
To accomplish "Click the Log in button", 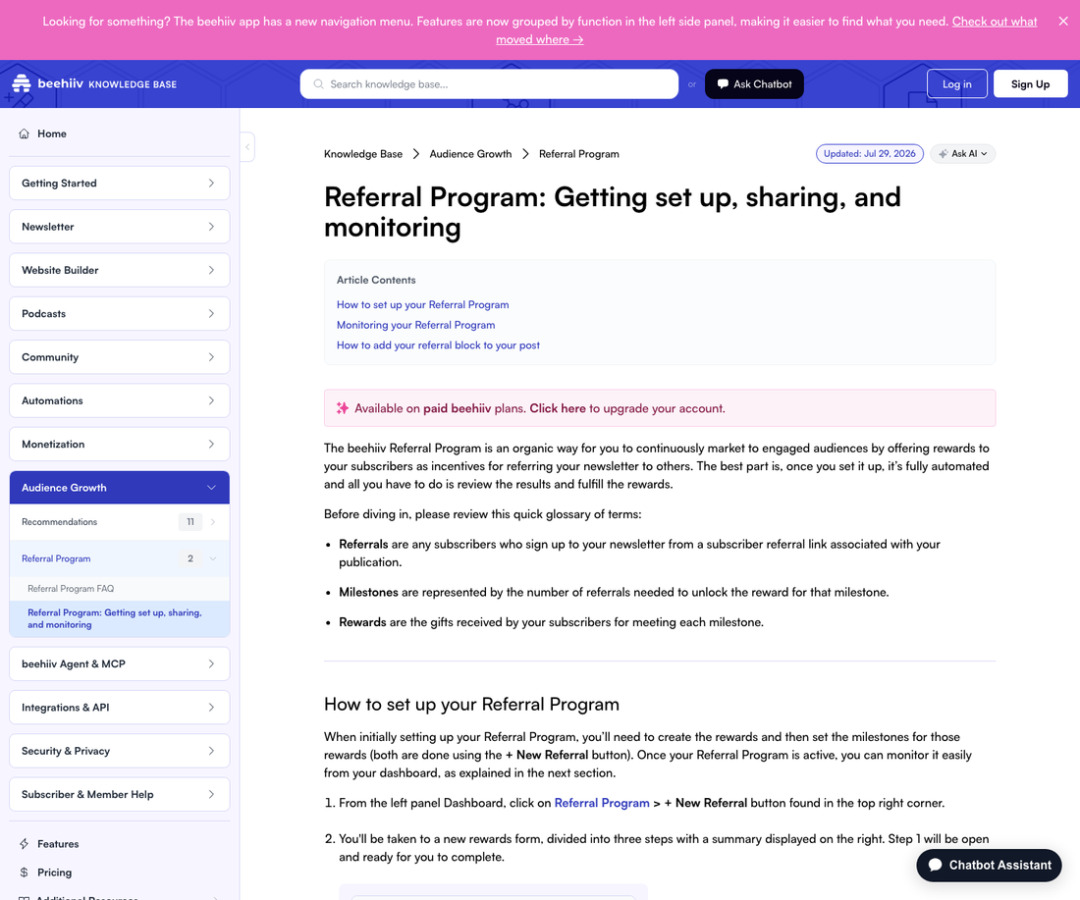I will click(x=957, y=84).
